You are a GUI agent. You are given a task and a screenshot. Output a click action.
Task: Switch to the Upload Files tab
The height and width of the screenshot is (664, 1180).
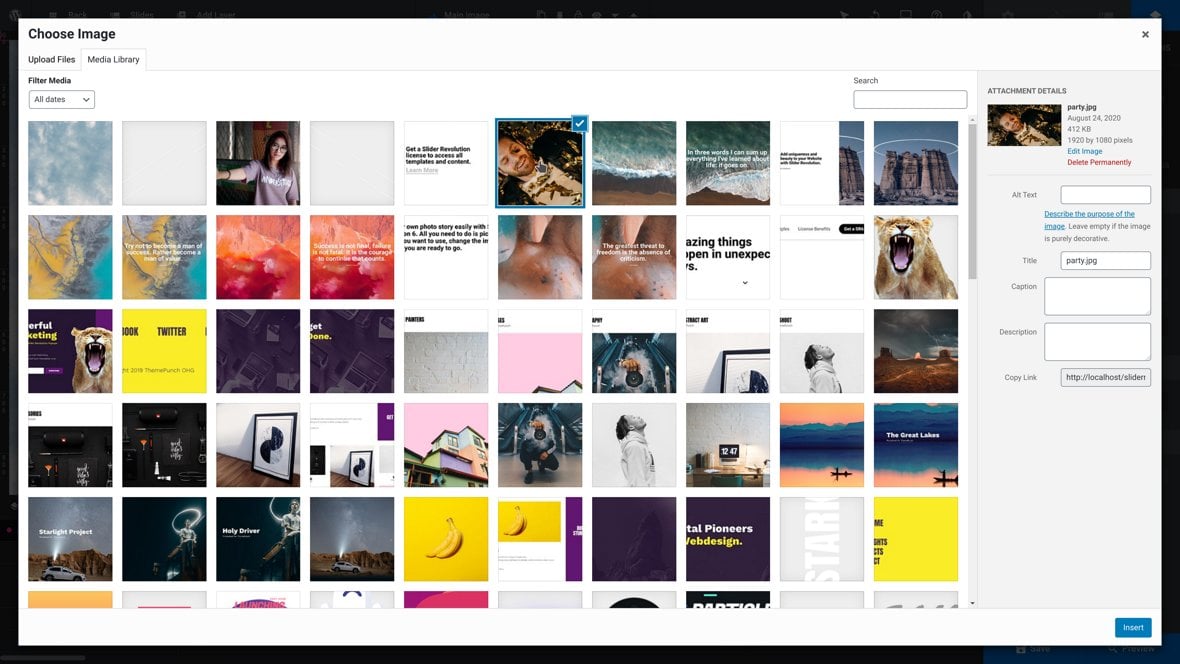click(51, 59)
